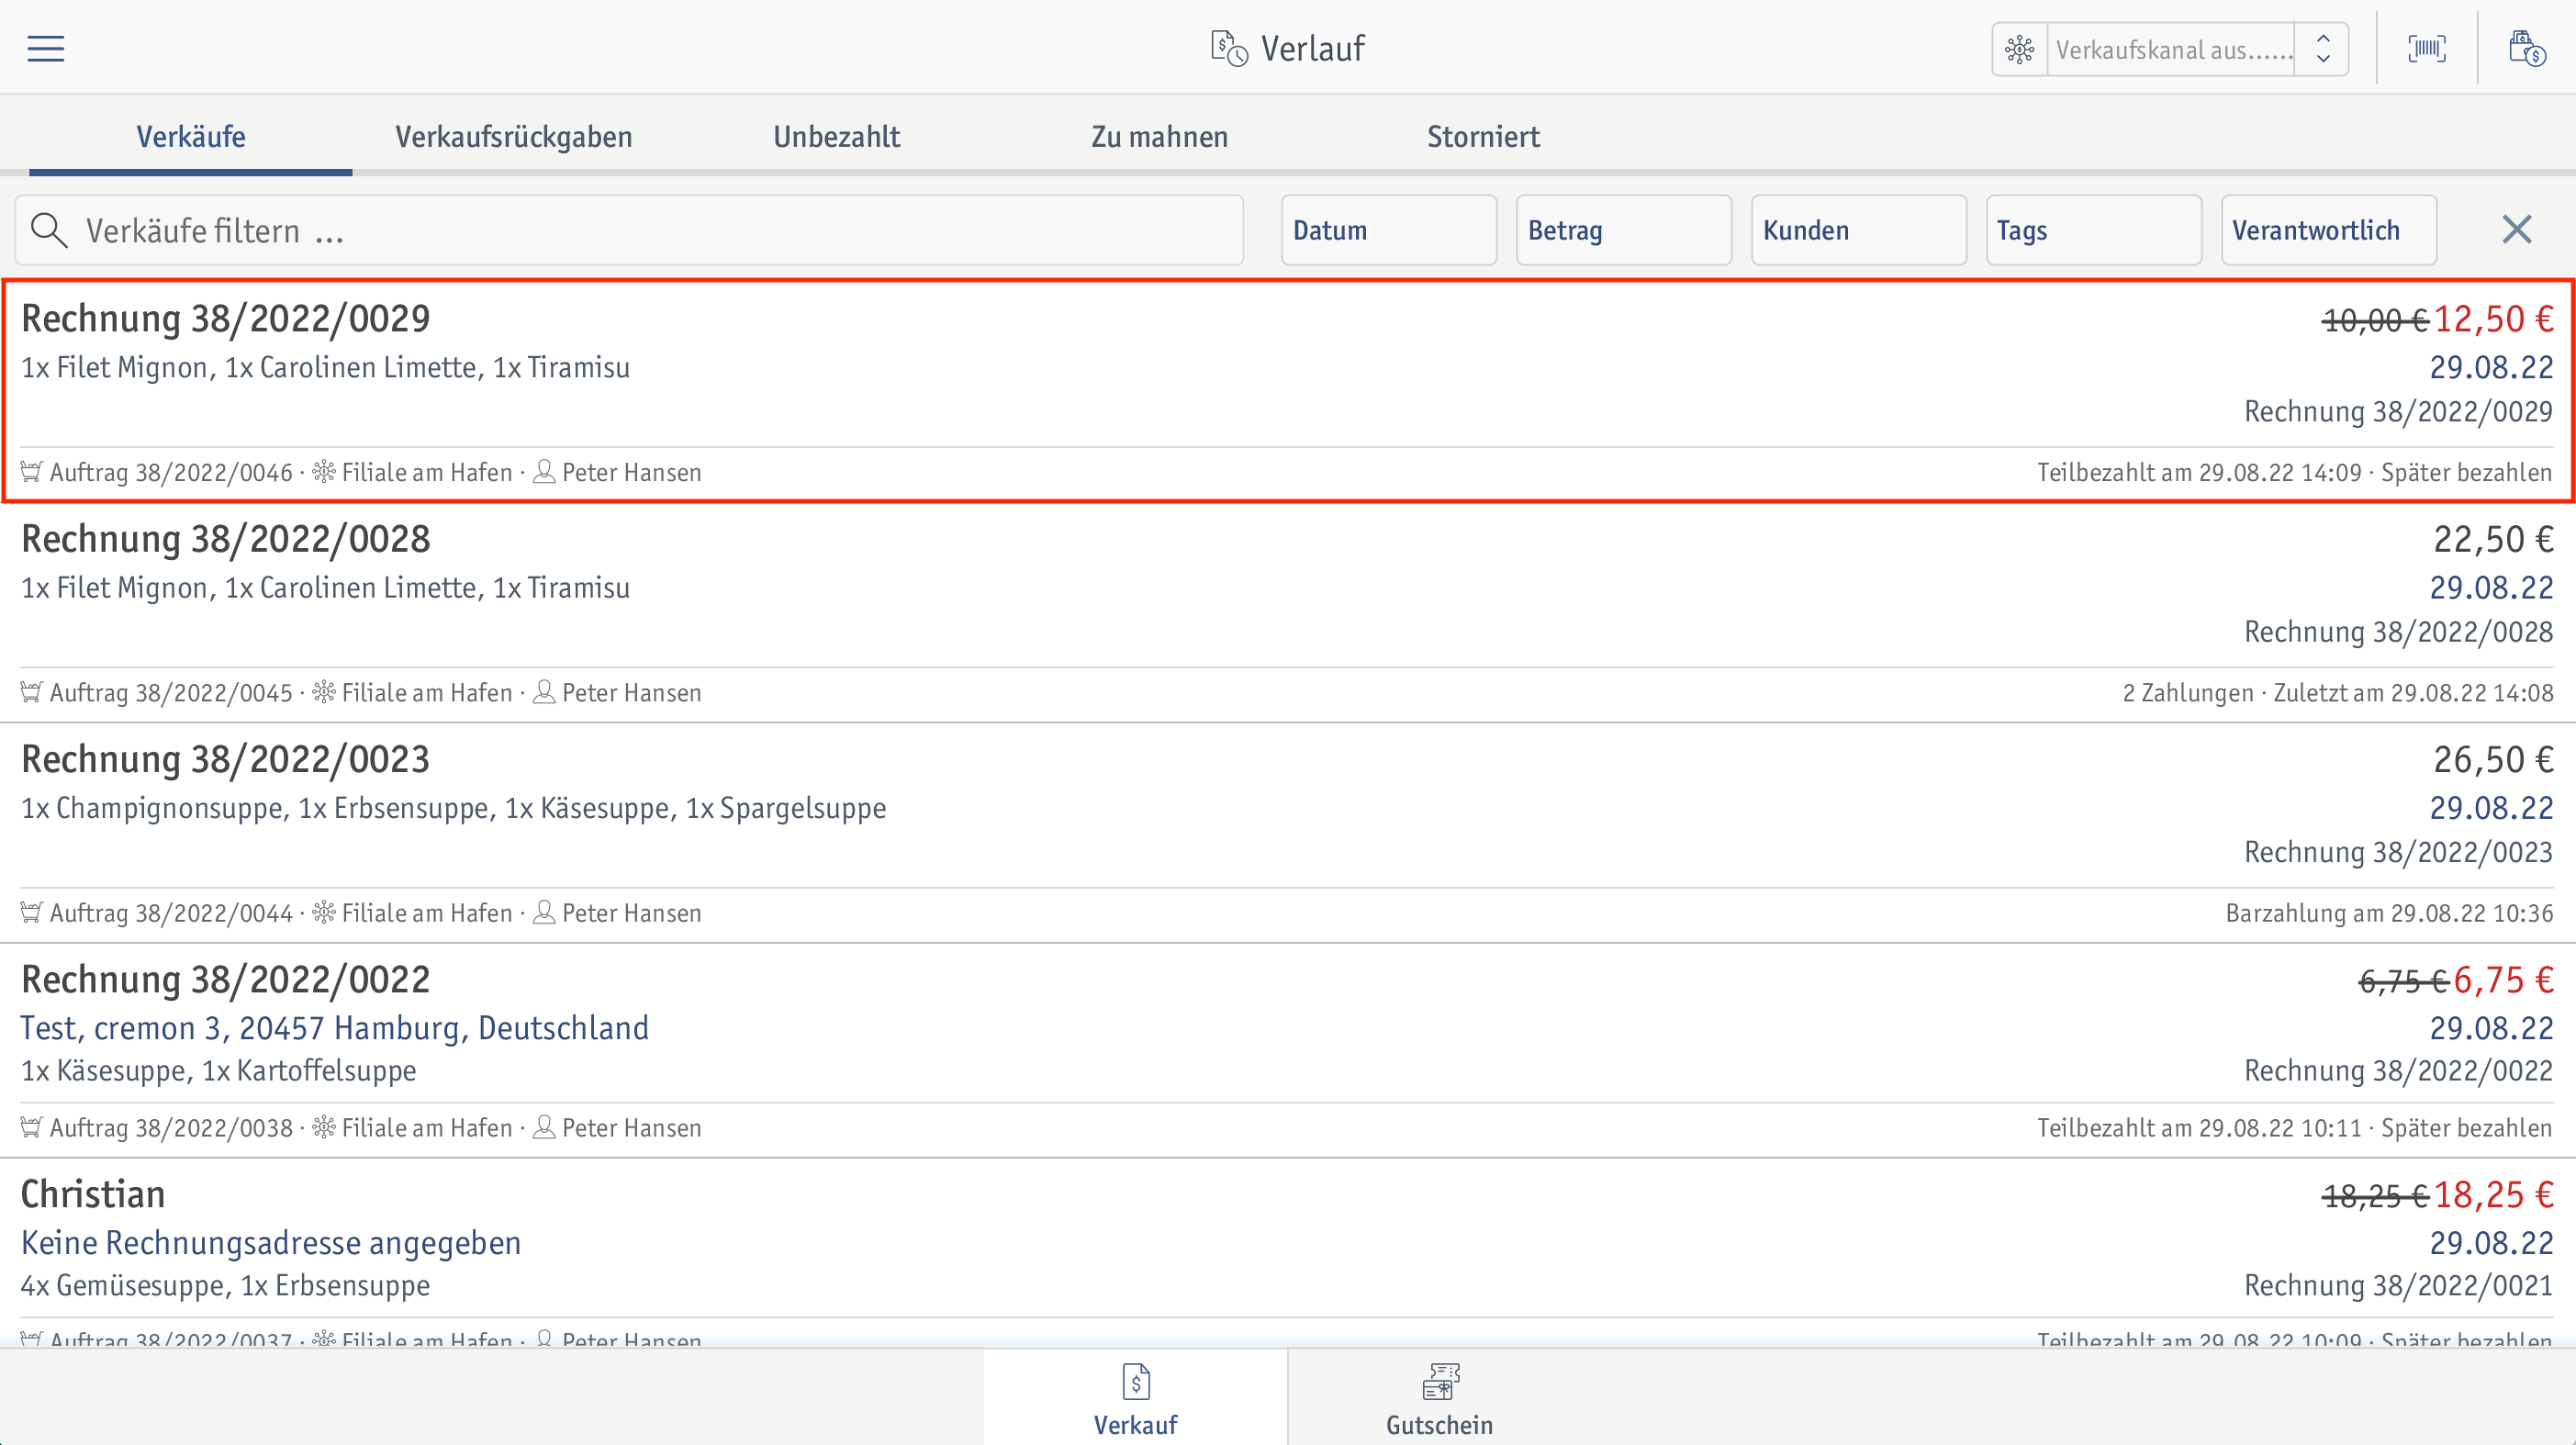Click items text 4x Gemüsesuppe, 1x Erbsensuppe
The width and height of the screenshot is (2576, 1445).
(225, 1285)
